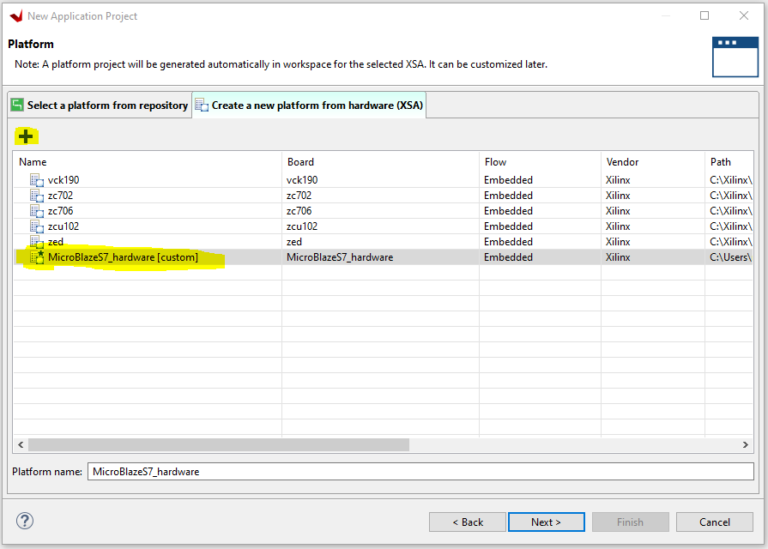This screenshot has width=768, height=549.
Task: Click the green plus add-platform icon
Action: (x=25, y=136)
